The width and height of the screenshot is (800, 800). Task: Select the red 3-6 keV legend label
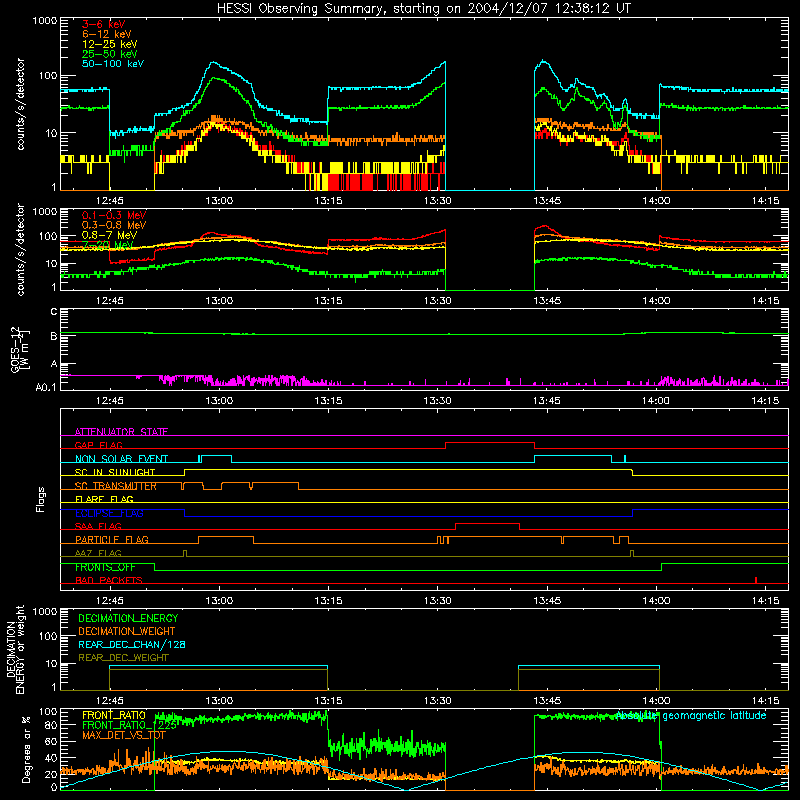[104, 24]
